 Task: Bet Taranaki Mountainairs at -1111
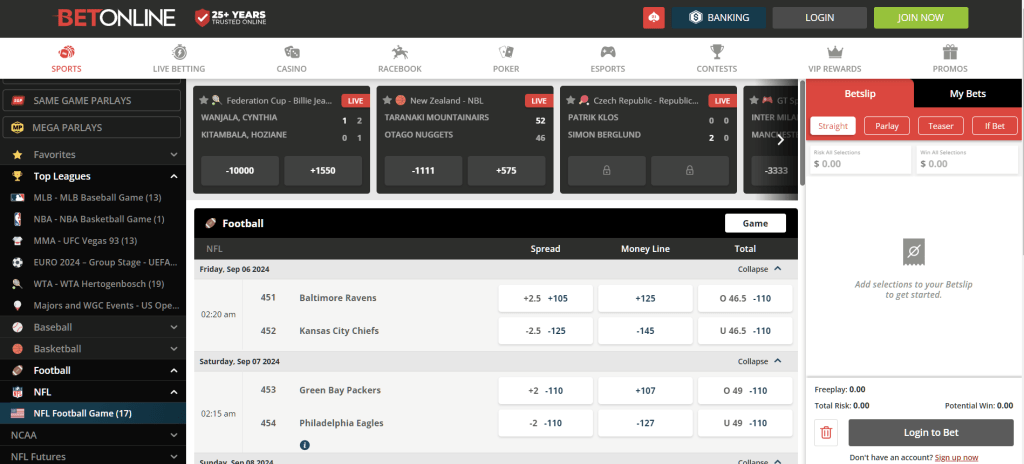tap(423, 171)
